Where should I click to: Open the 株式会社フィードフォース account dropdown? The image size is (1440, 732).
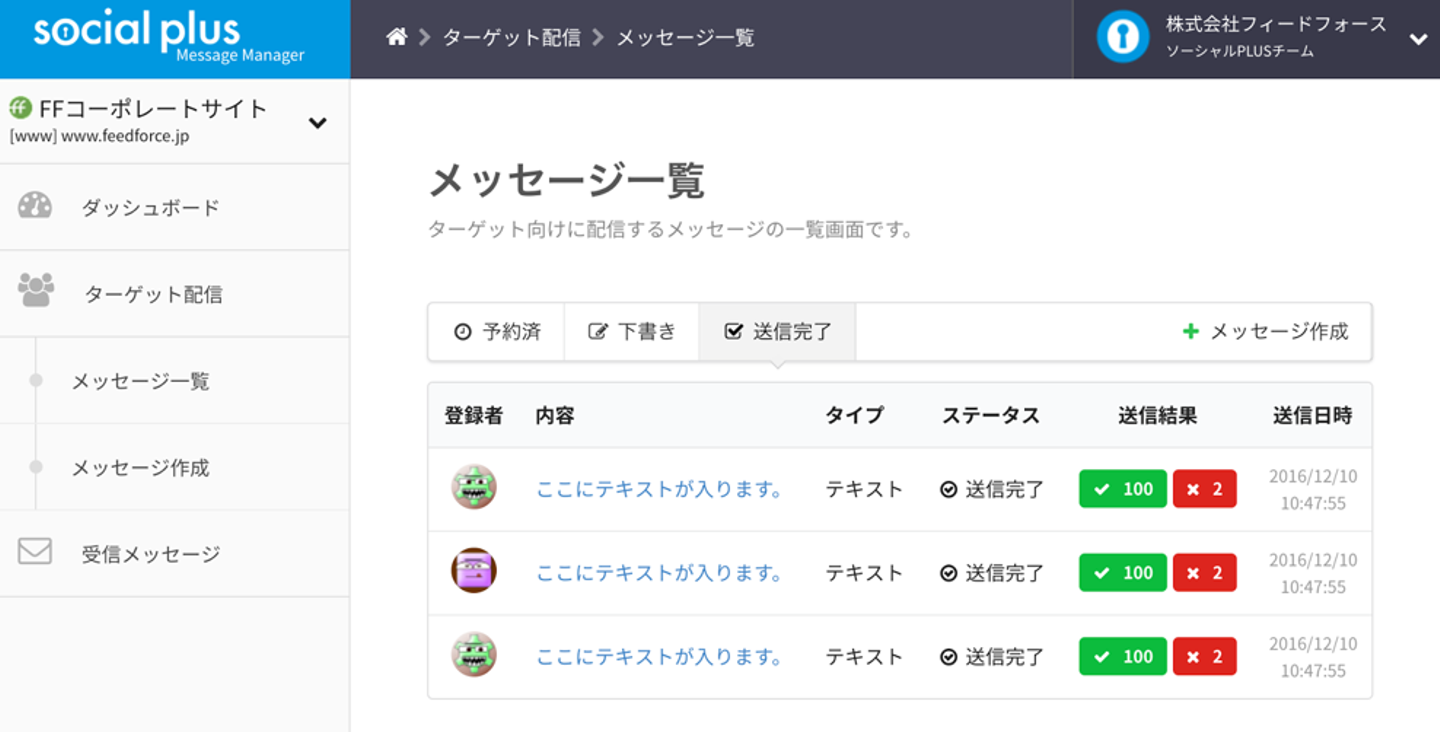[1418, 39]
